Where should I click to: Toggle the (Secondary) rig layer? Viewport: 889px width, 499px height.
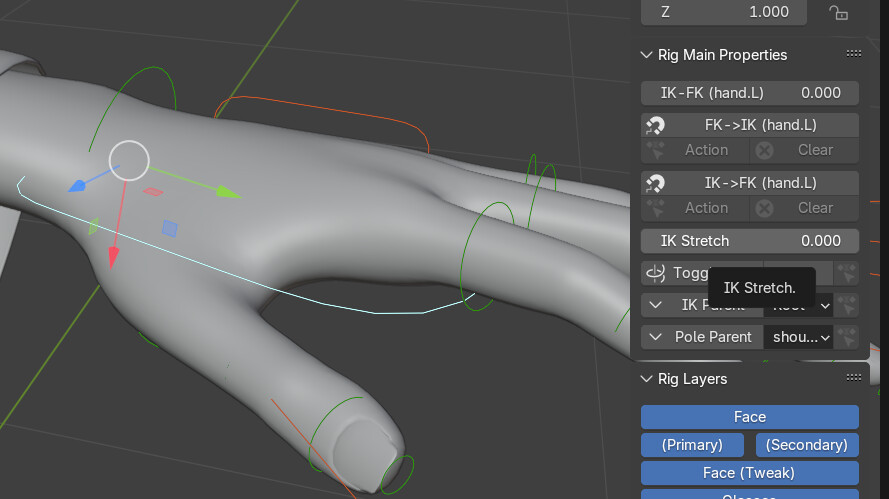pyautogui.click(x=807, y=445)
